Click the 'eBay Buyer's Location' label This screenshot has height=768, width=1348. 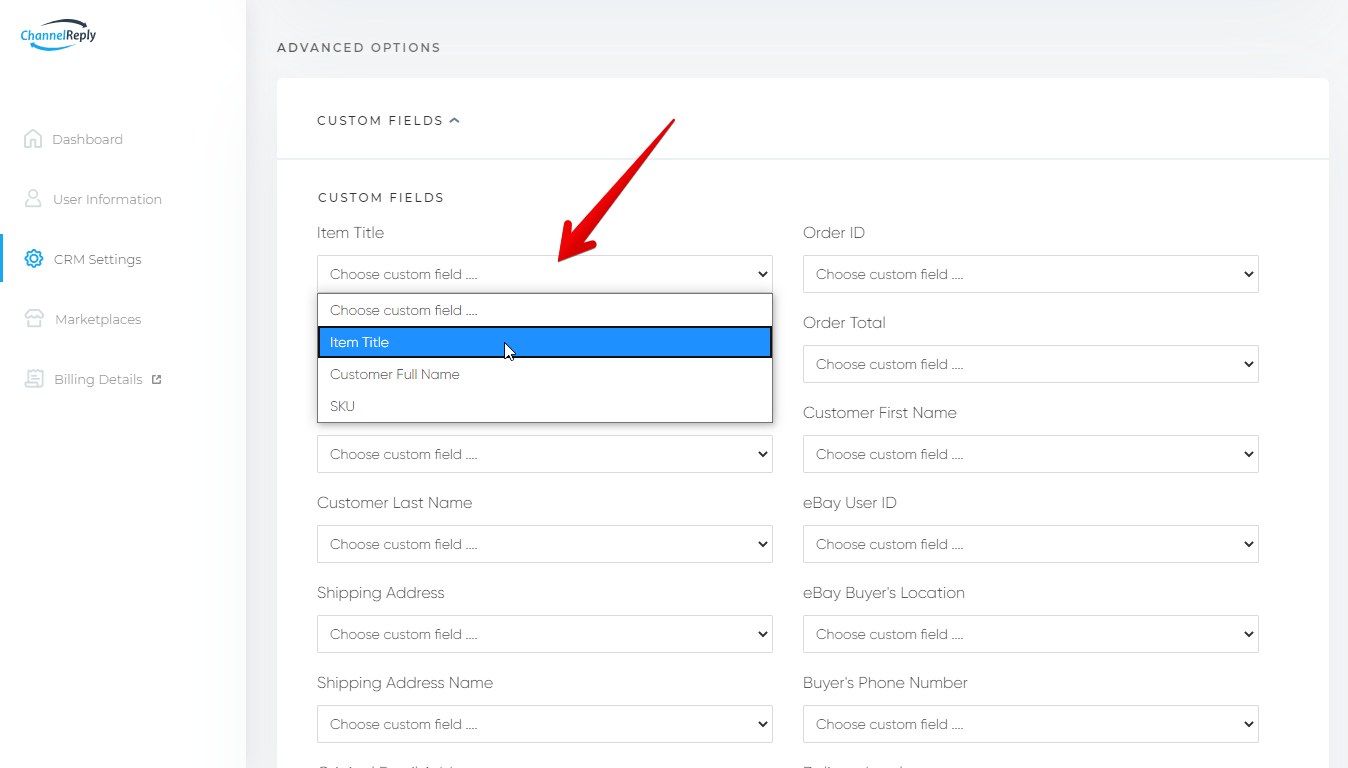coord(884,592)
